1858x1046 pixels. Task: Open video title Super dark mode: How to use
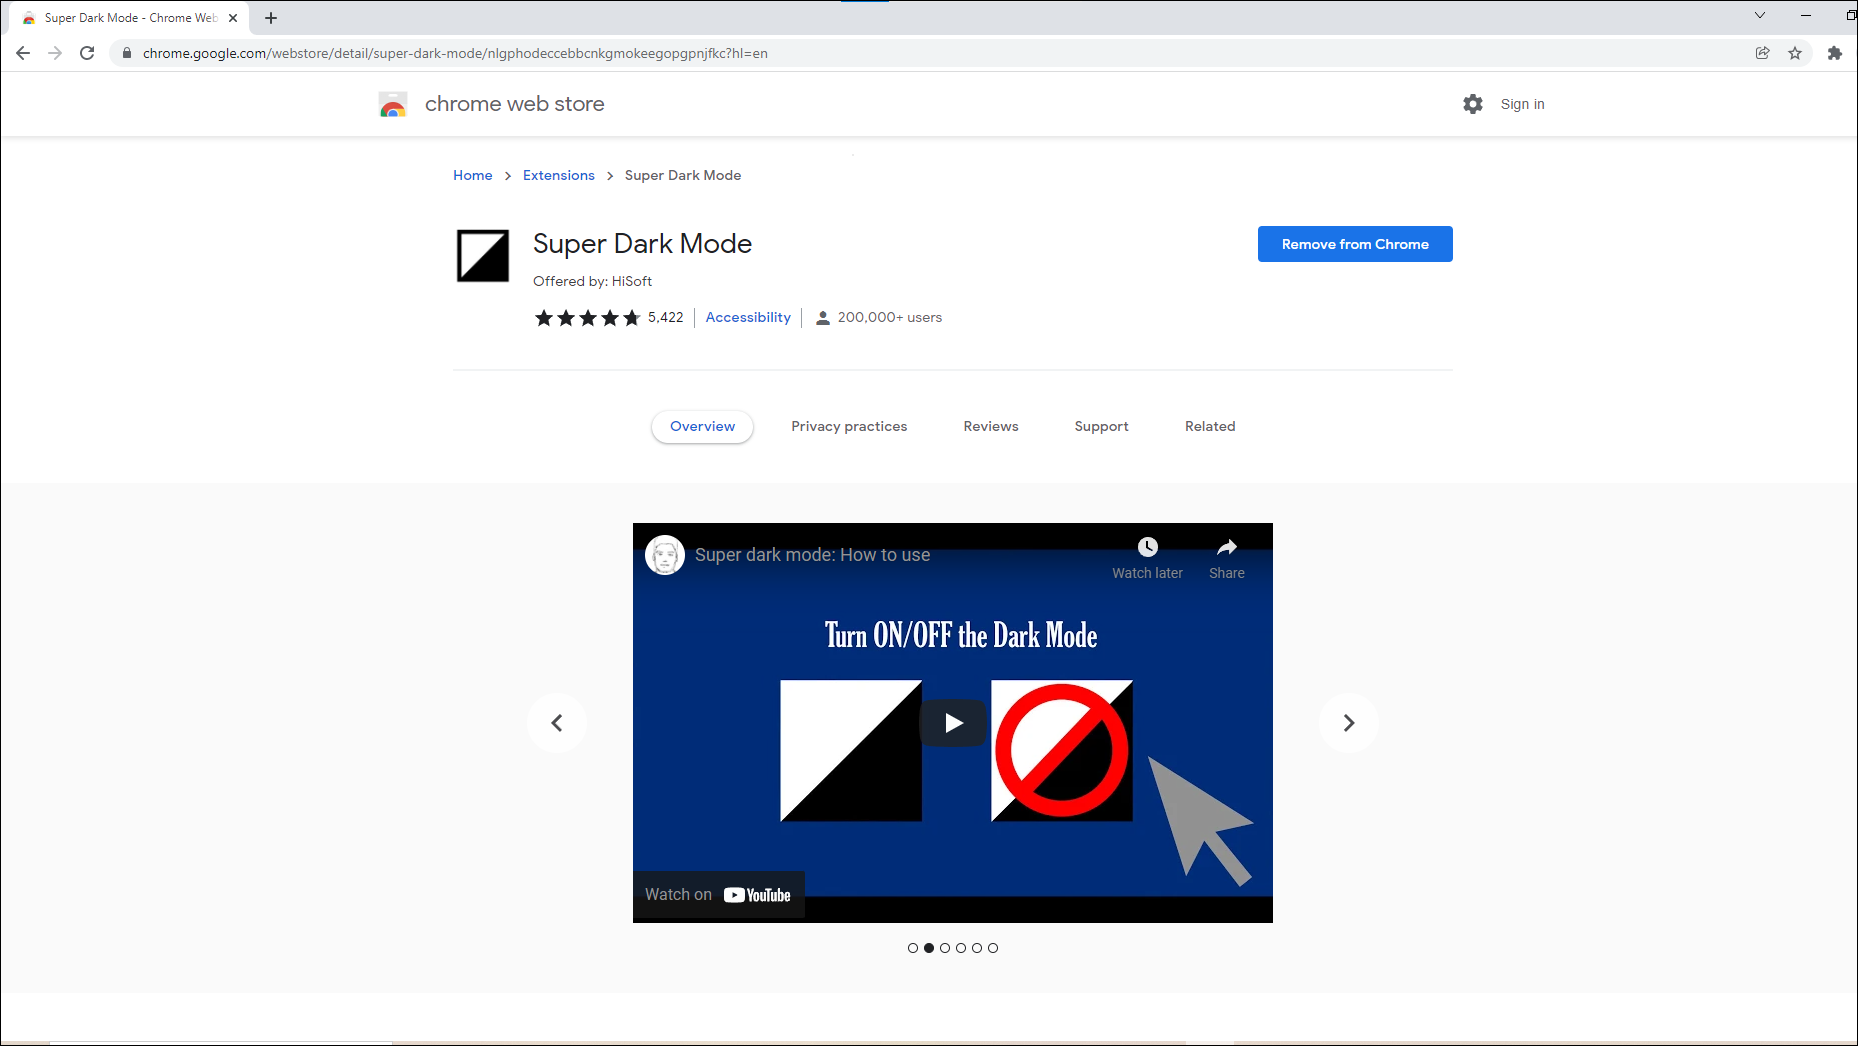pos(813,555)
